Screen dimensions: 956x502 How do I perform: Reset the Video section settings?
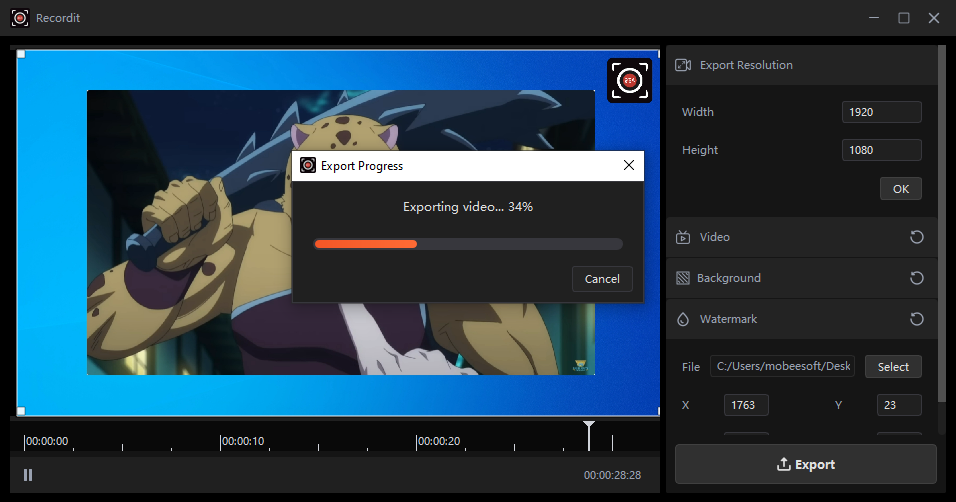916,237
